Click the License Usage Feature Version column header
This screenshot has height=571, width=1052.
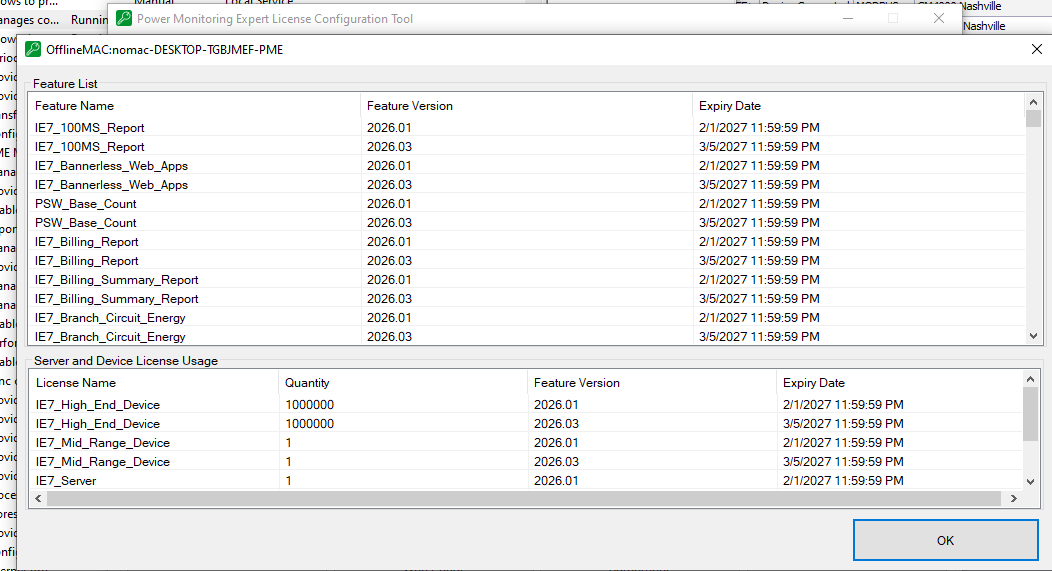click(651, 383)
